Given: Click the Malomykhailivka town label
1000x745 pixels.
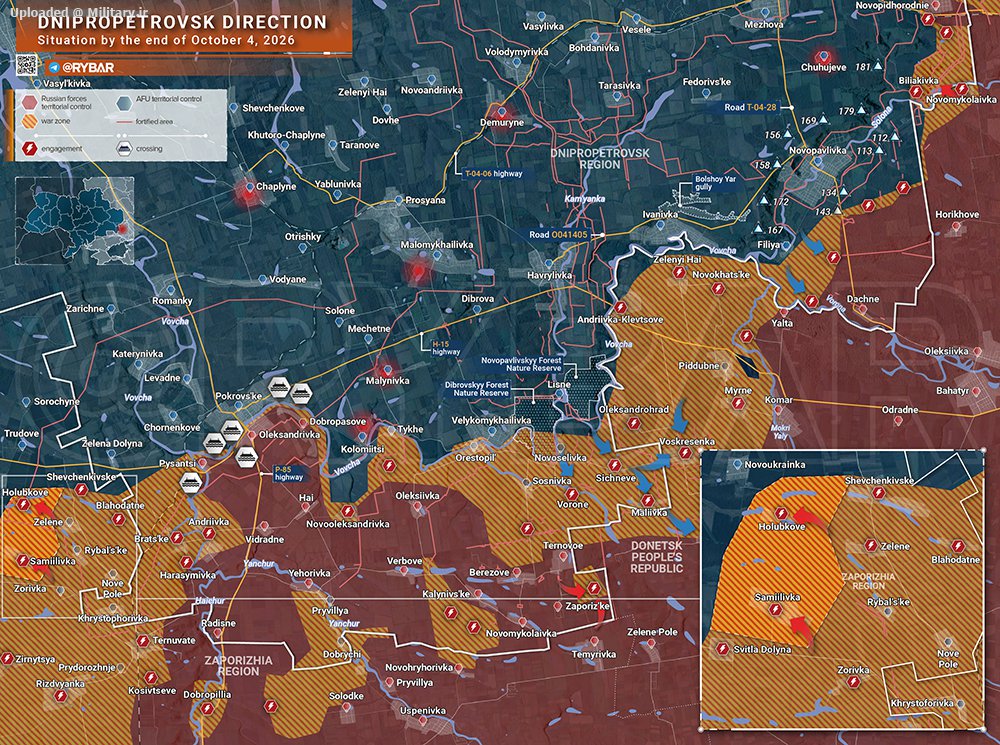Looking at the screenshot, I should [437, 246].
